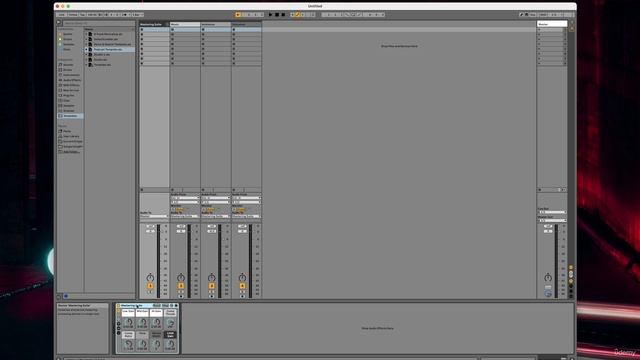Viewport: 640px width, 360px height.
Task: Toggle Mastering Suite device activator in device view
Action: [x=119, y=306]
